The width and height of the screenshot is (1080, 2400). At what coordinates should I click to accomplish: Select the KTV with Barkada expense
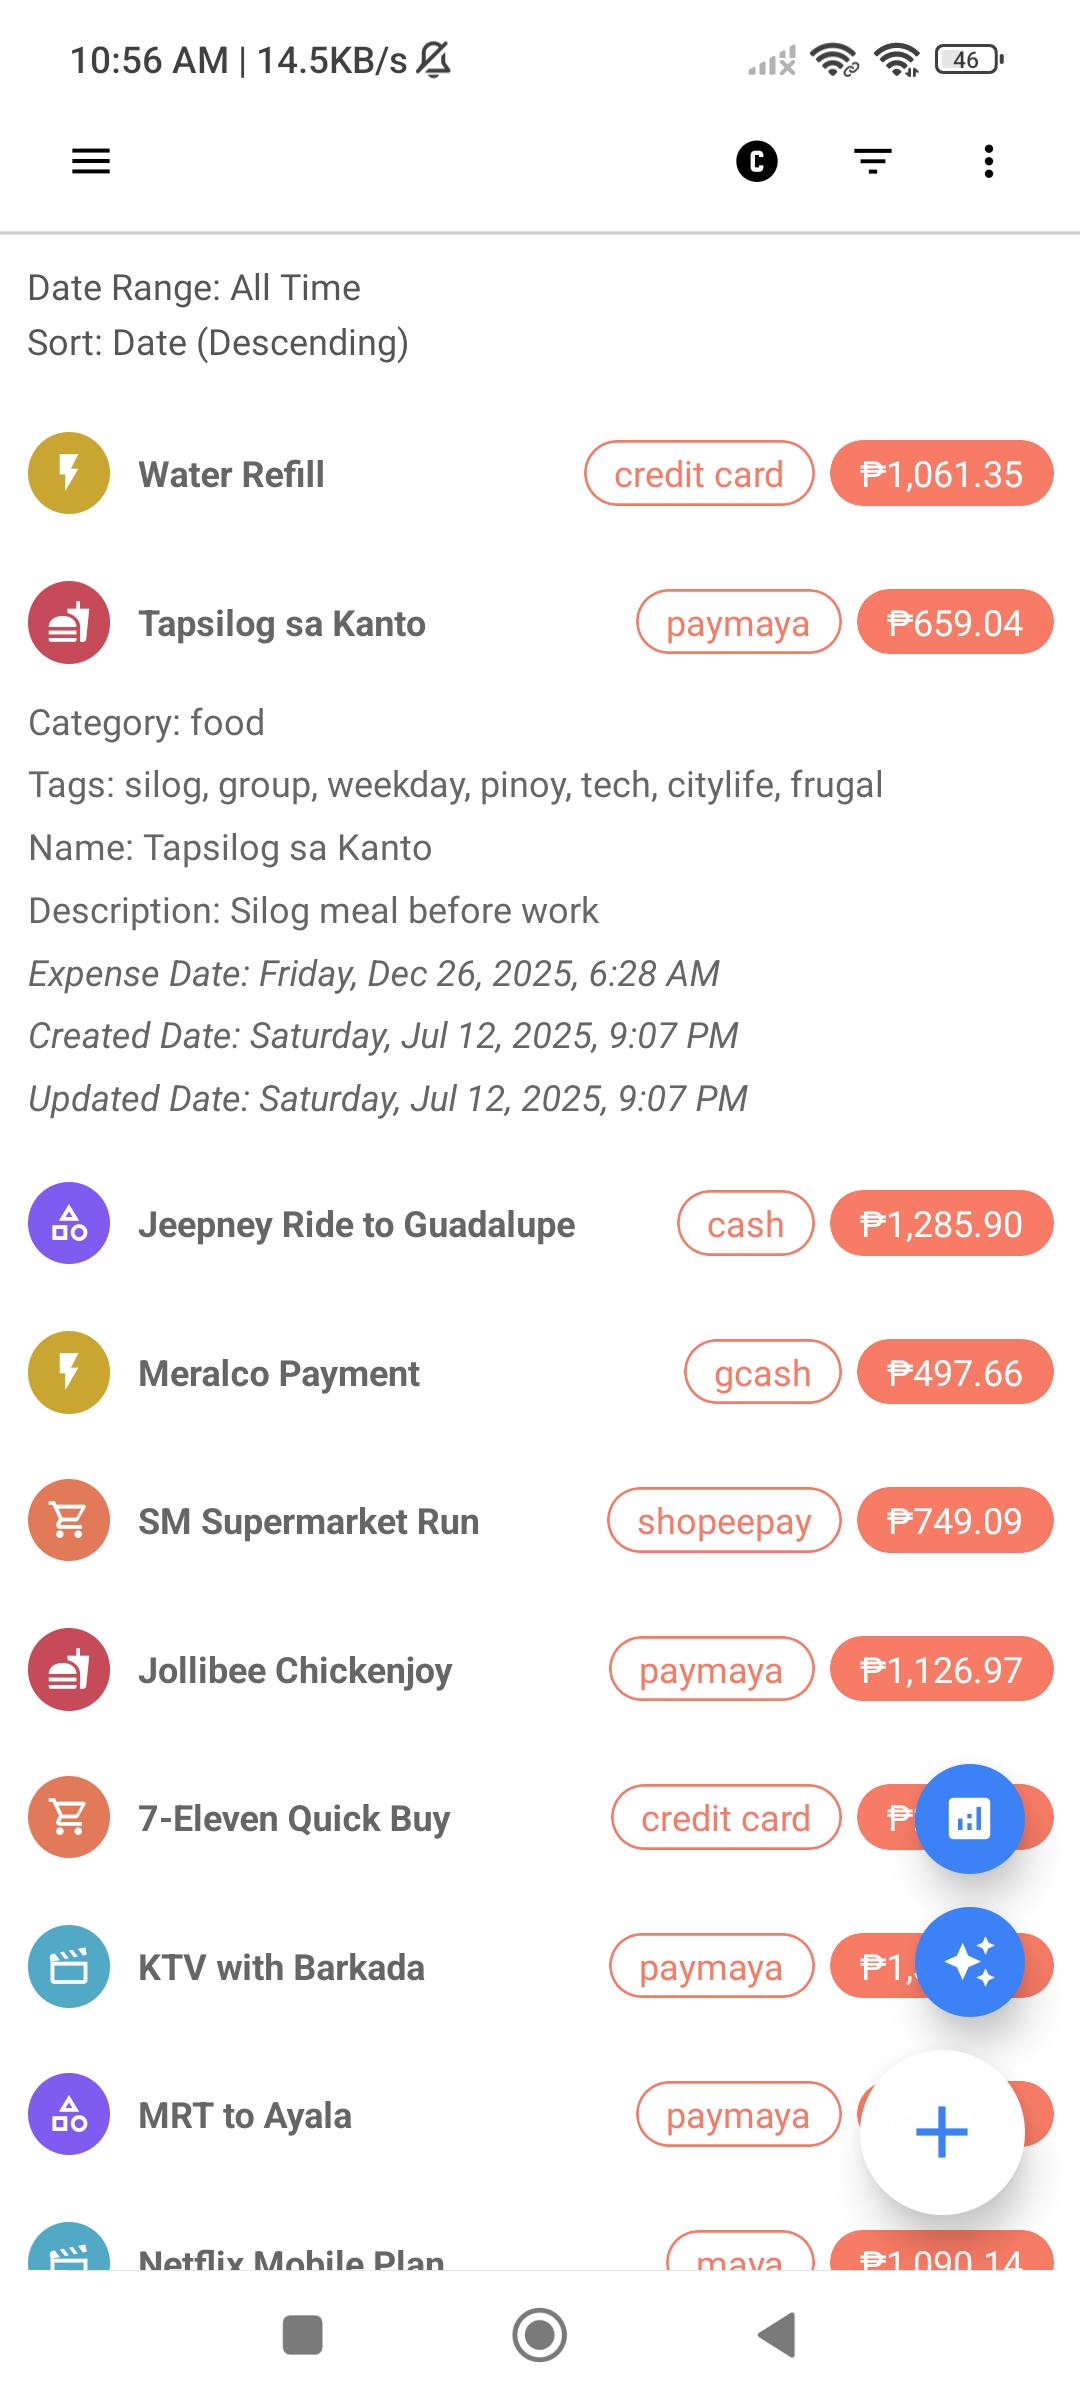pos(281,1967)
